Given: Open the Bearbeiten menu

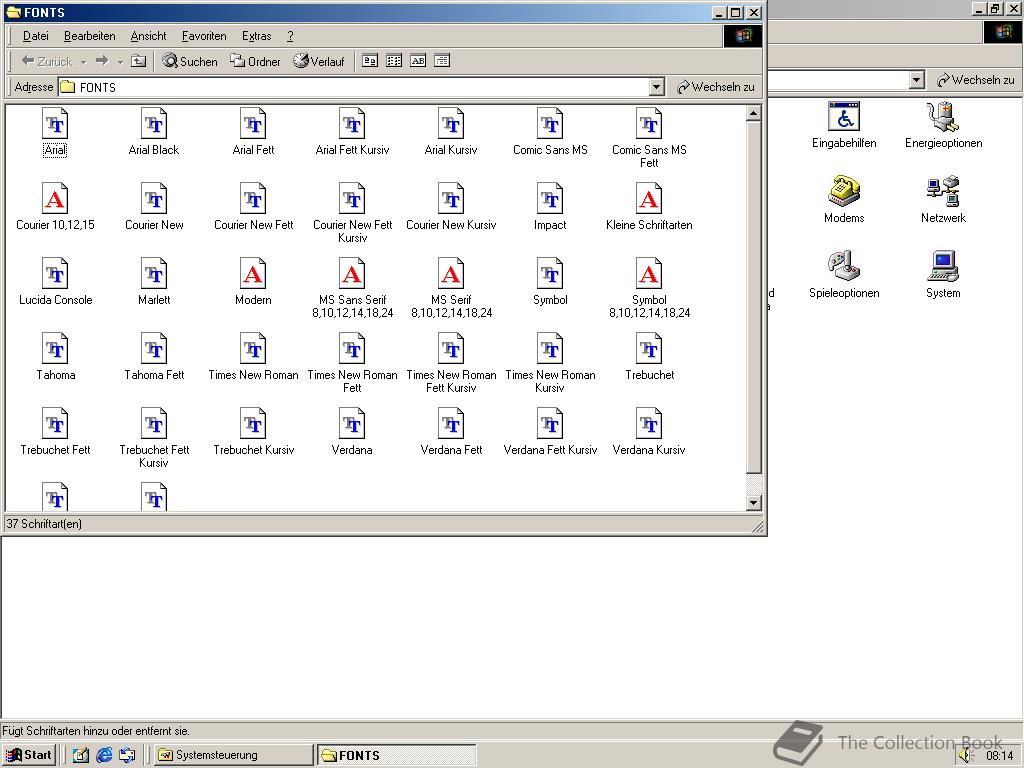Looking at the screenshot, I should [89, 36].
